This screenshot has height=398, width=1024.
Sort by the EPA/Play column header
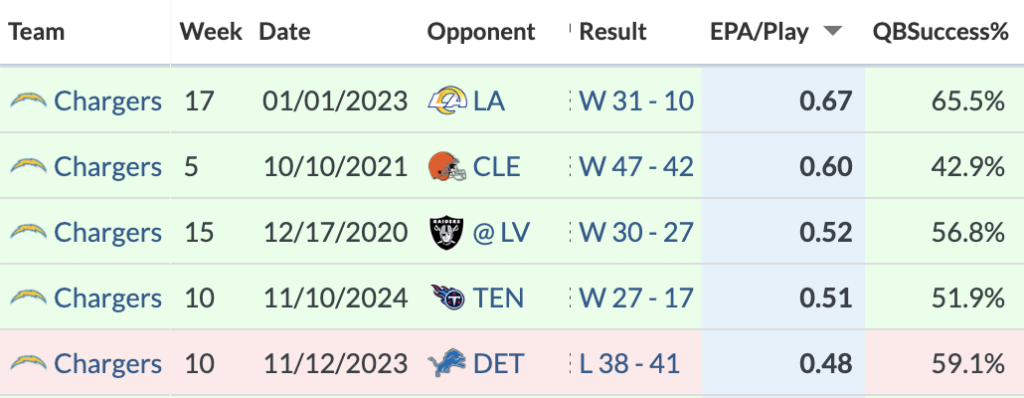[x=759, y=31]
